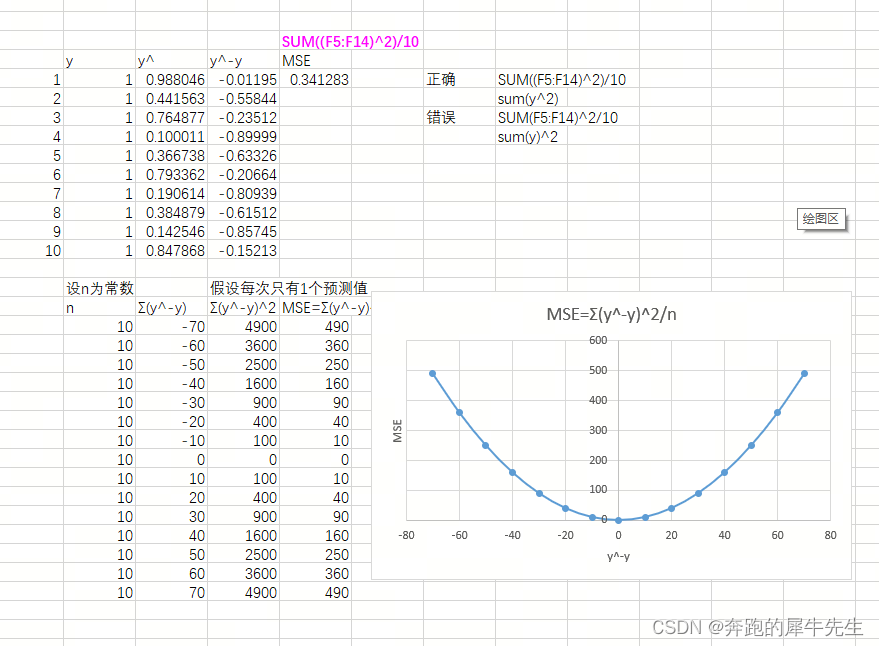Image resolution: width=879 pixels, height=646 pixels.
Task: Select the chart data point at x=70
Action: point(804,373)
